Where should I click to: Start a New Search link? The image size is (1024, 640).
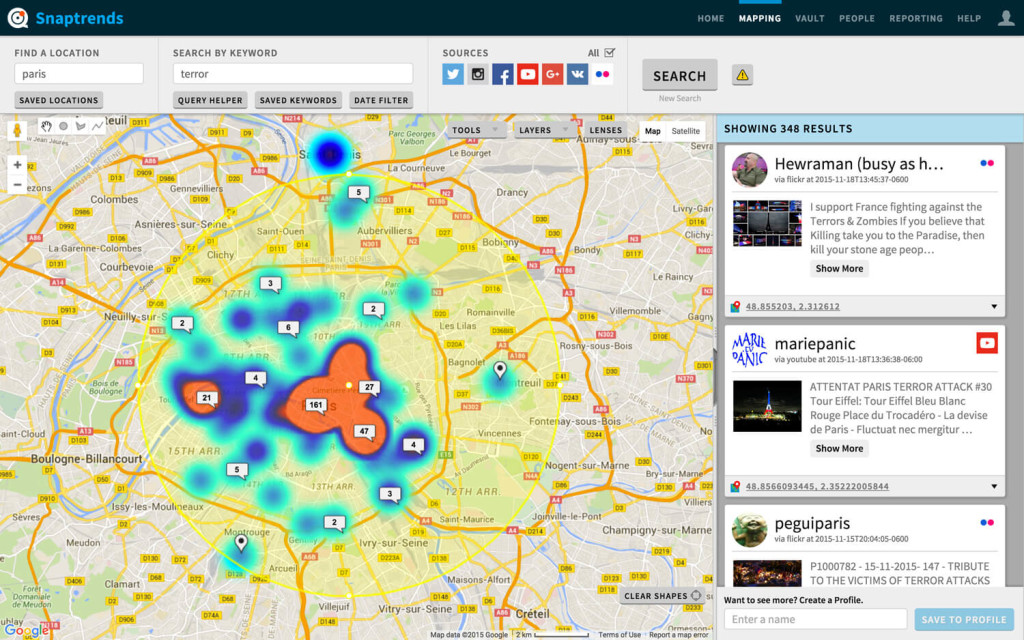point(680,99)
